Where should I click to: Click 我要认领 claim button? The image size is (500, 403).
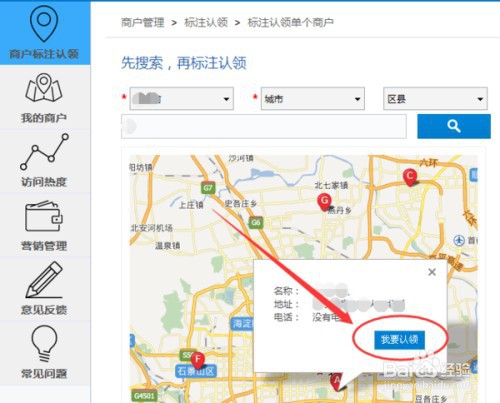pos(399,340)
